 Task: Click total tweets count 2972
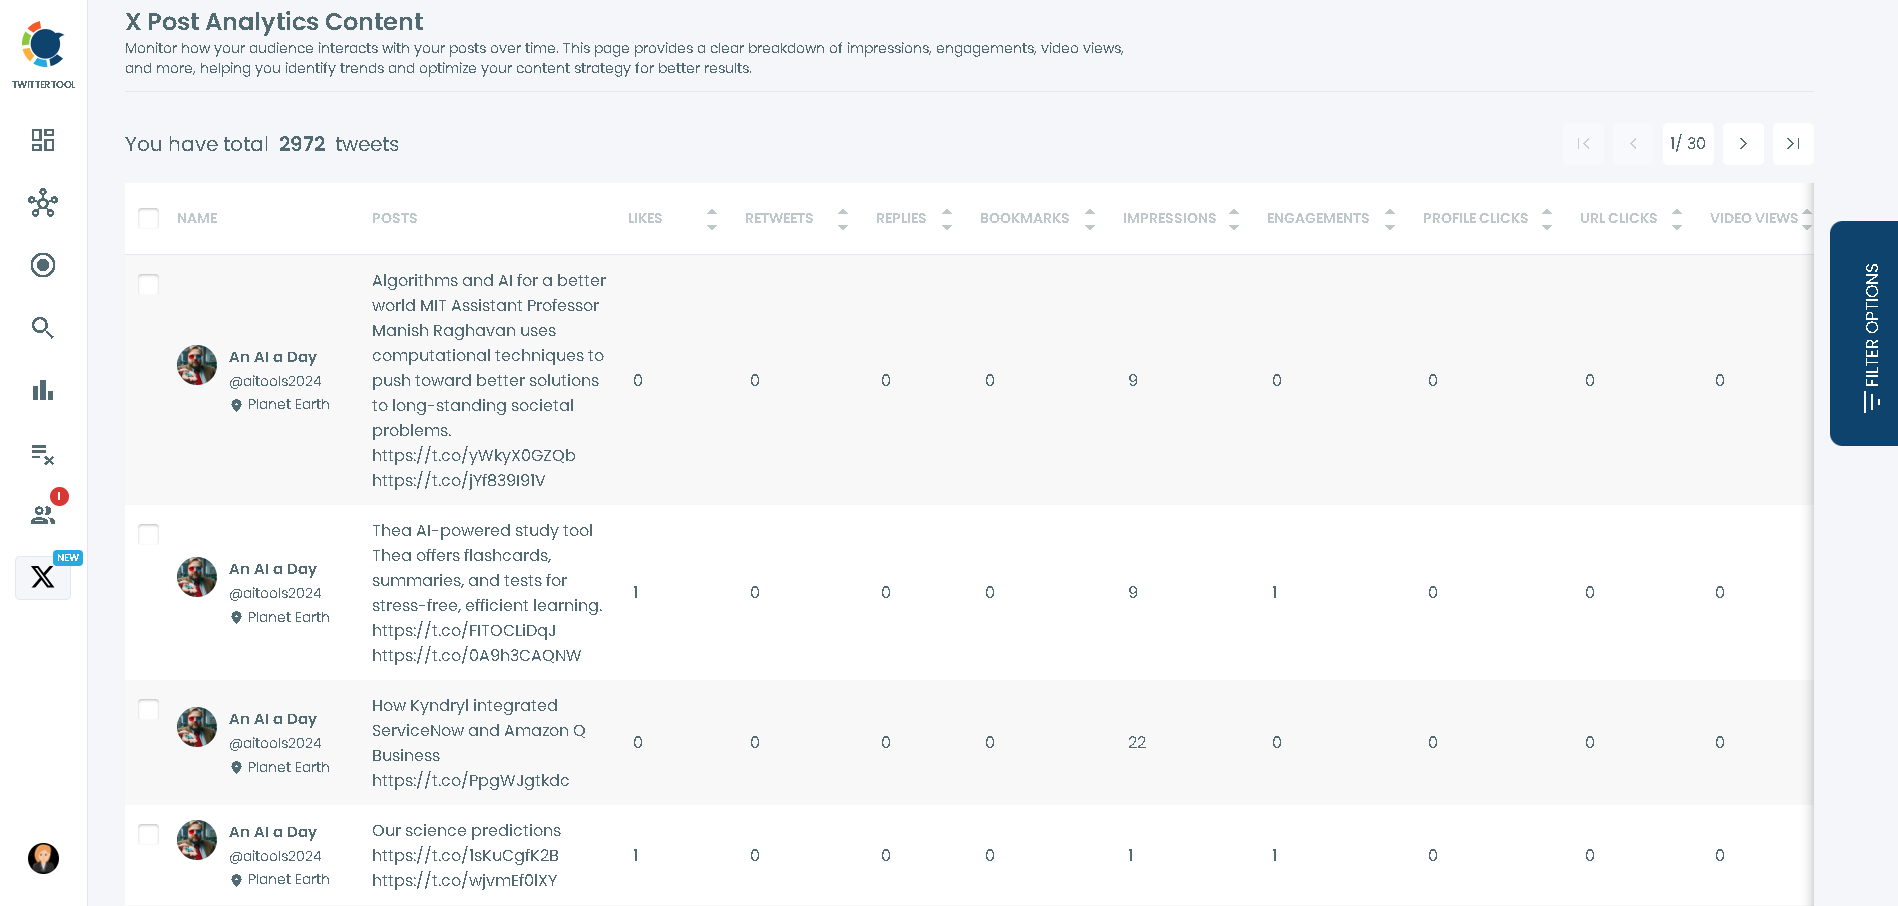pyautogui.click(x=302, y=144)
